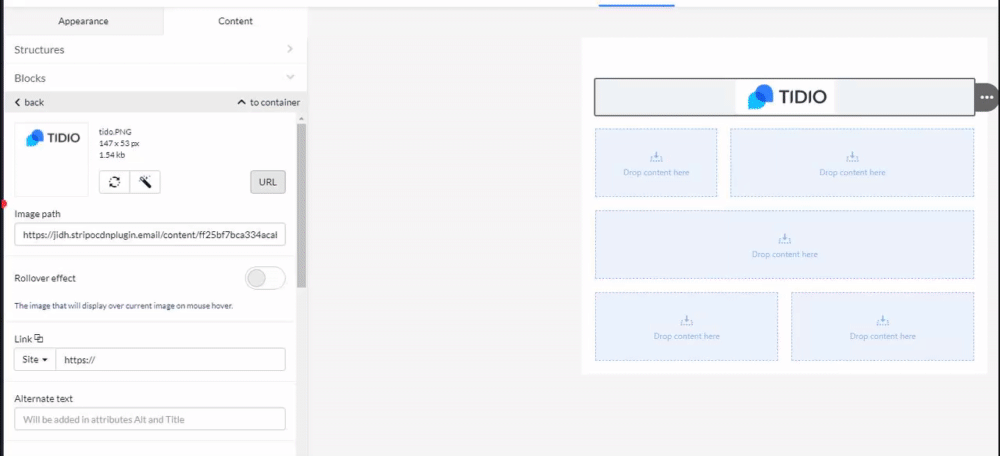The image size is (1000, 456).
Task: Click the drop icon in the top-left empty container
Action: 656,157
